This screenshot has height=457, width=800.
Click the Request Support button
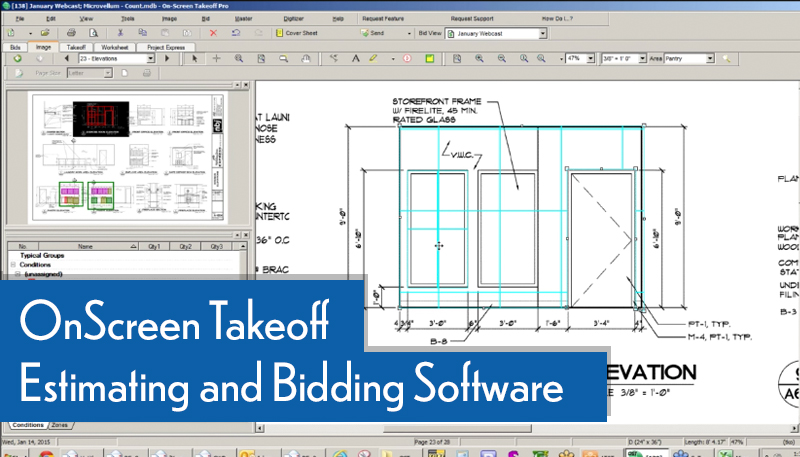pyautogui.click(x=472, y=19)
